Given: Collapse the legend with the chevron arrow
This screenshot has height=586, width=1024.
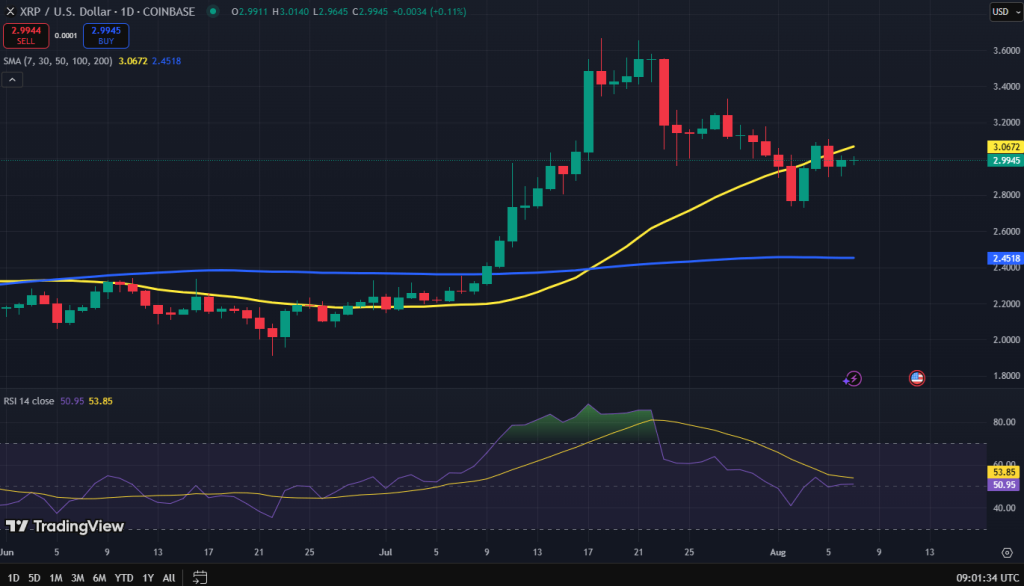Looking at the screenshot, I should tap(12, 79).
